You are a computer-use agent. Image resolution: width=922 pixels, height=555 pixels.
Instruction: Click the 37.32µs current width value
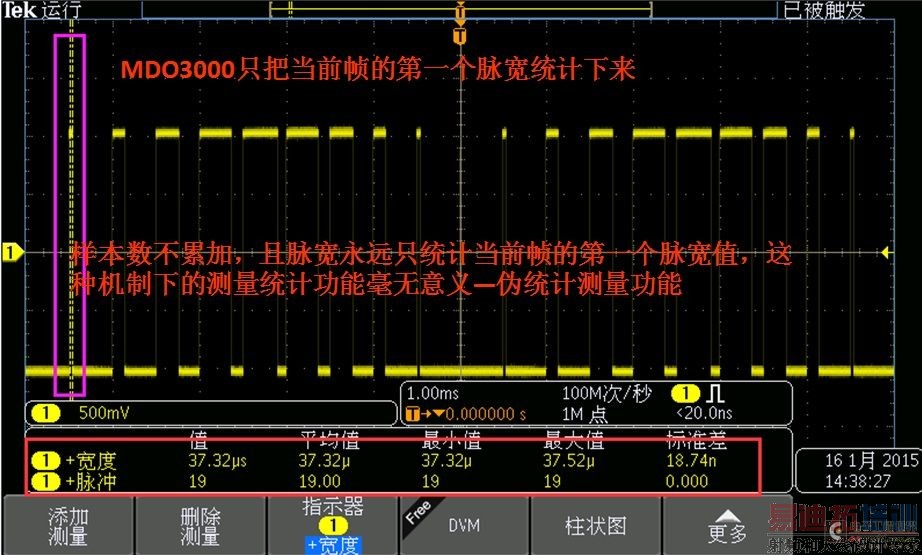218,460
